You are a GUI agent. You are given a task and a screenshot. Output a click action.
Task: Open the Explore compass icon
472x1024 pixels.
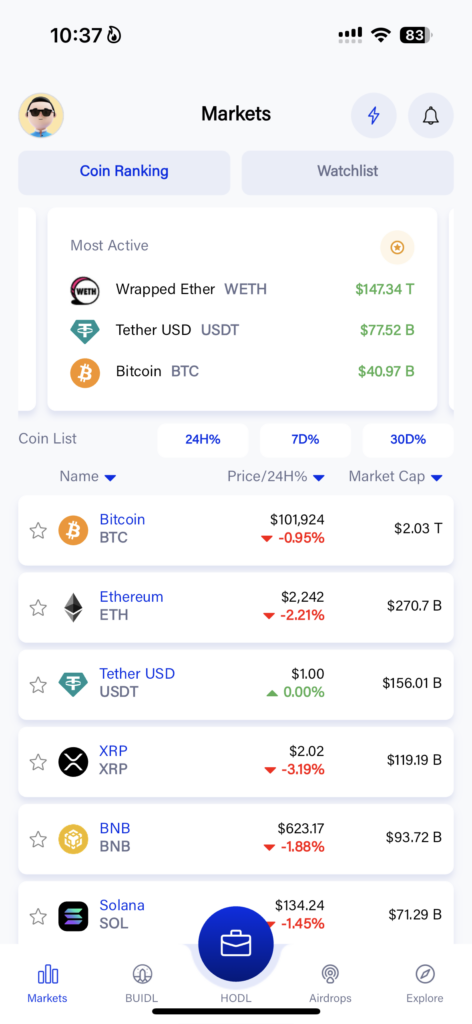pyautogui.click(x=425, y=974)
